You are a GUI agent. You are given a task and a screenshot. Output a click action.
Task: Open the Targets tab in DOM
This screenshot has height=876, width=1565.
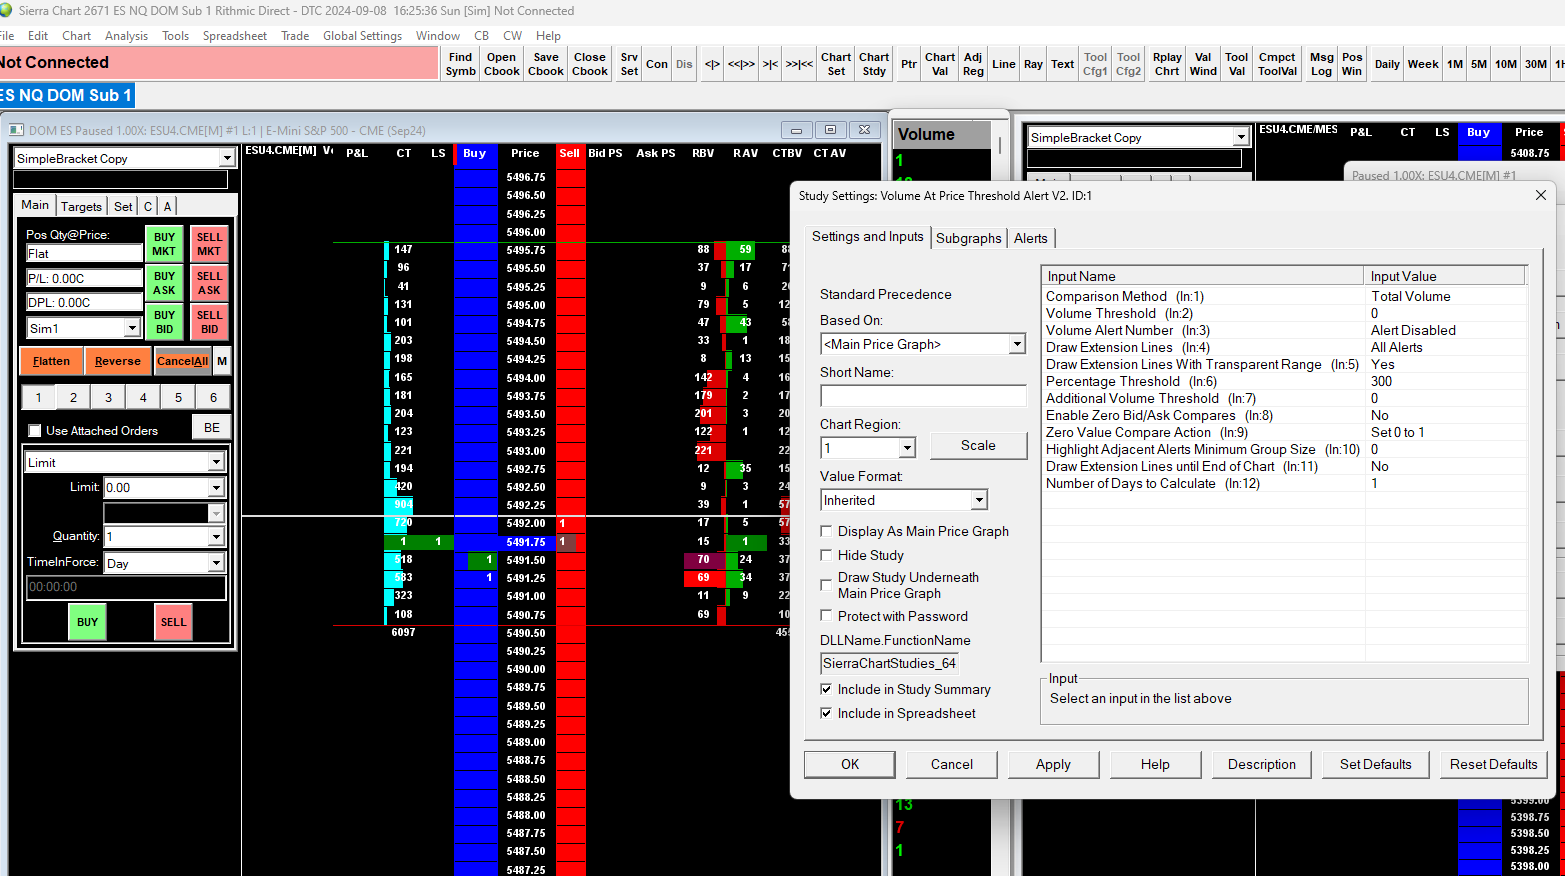(x=81, y=206)
